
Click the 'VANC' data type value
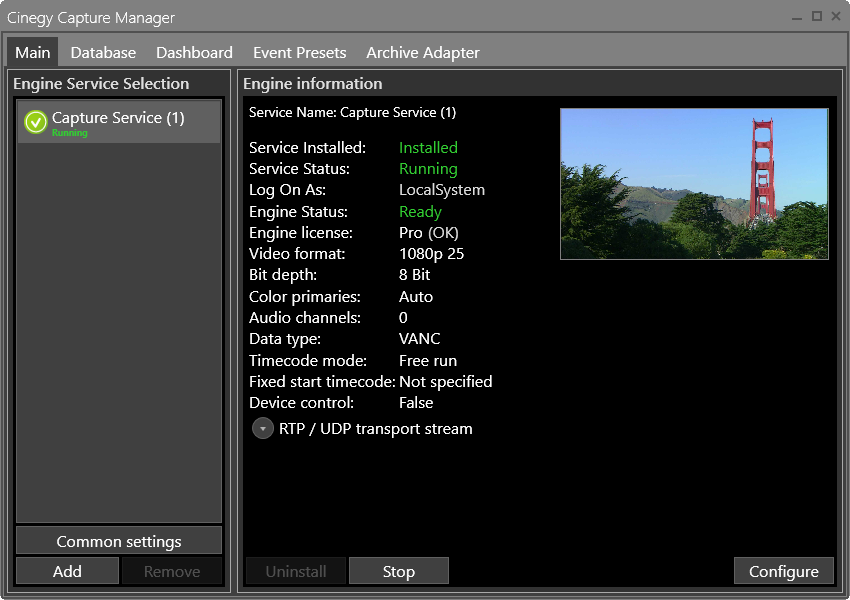(420, 339)
